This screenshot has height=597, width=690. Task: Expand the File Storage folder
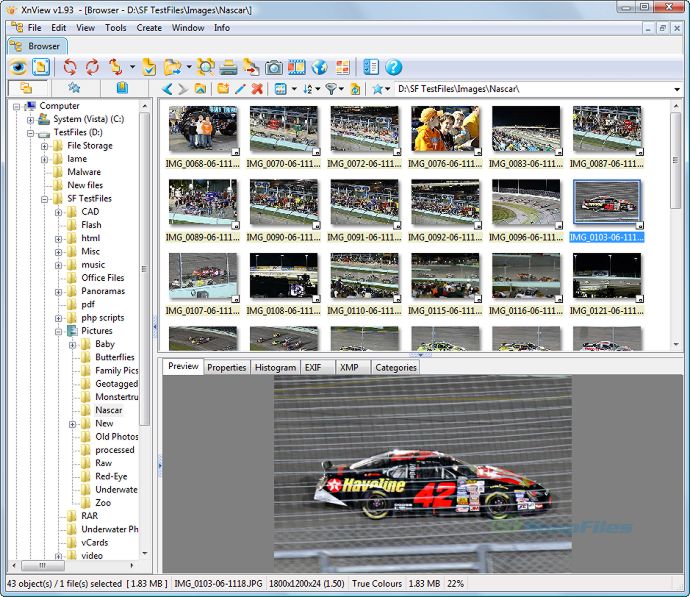[x=44, y=147]
